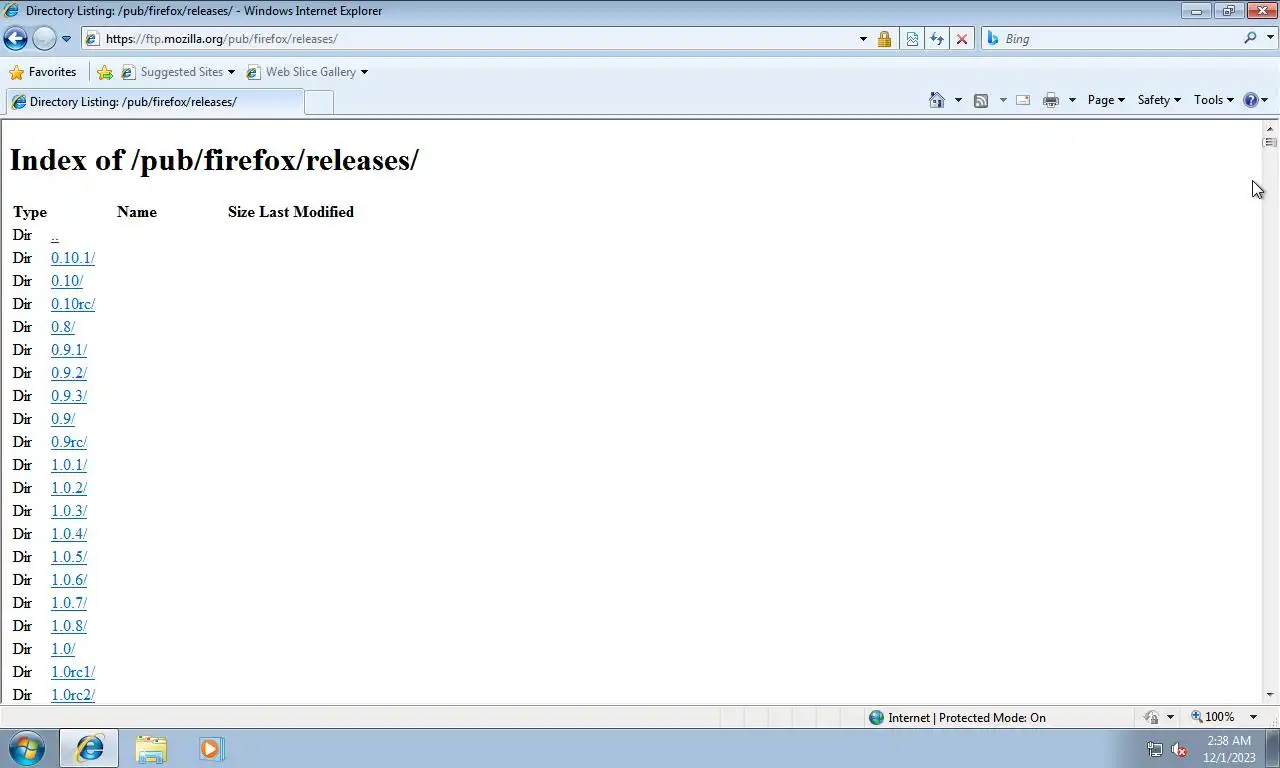The height and width of the screenshot is (768, 1280).
Task: Click Add to Favorites Bar icon
Action: coord(105,72)
